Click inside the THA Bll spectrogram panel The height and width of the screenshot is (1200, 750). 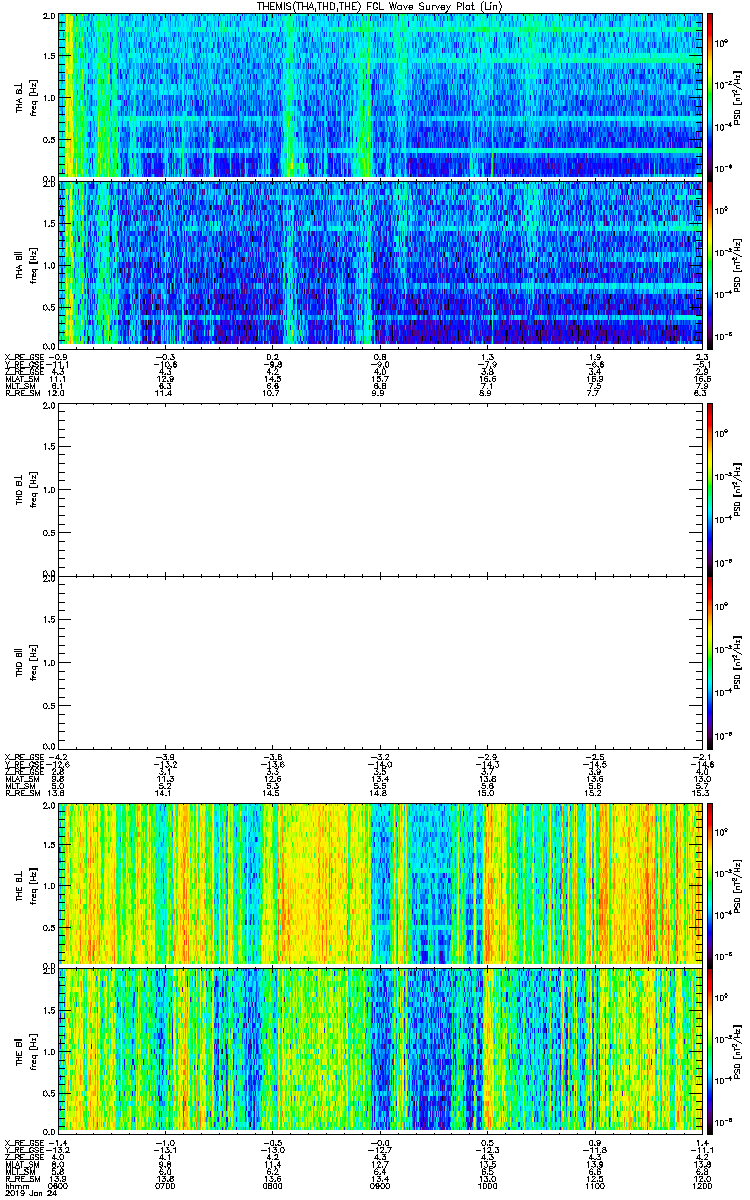(x=381, y=263)
